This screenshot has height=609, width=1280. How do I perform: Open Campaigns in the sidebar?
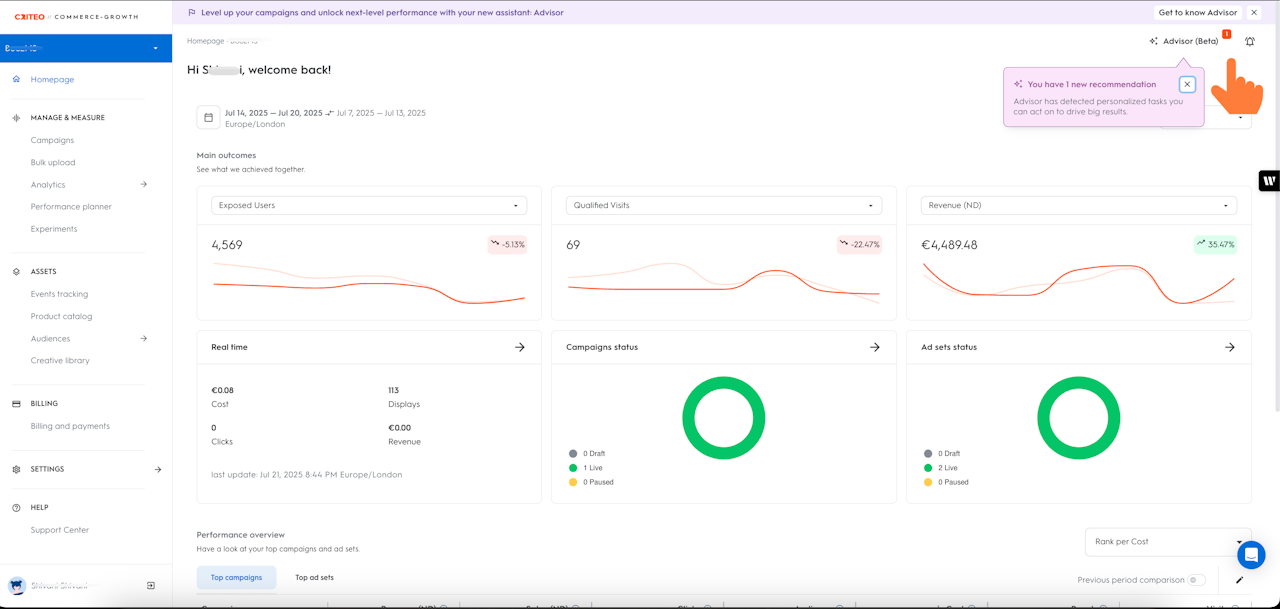52,140
